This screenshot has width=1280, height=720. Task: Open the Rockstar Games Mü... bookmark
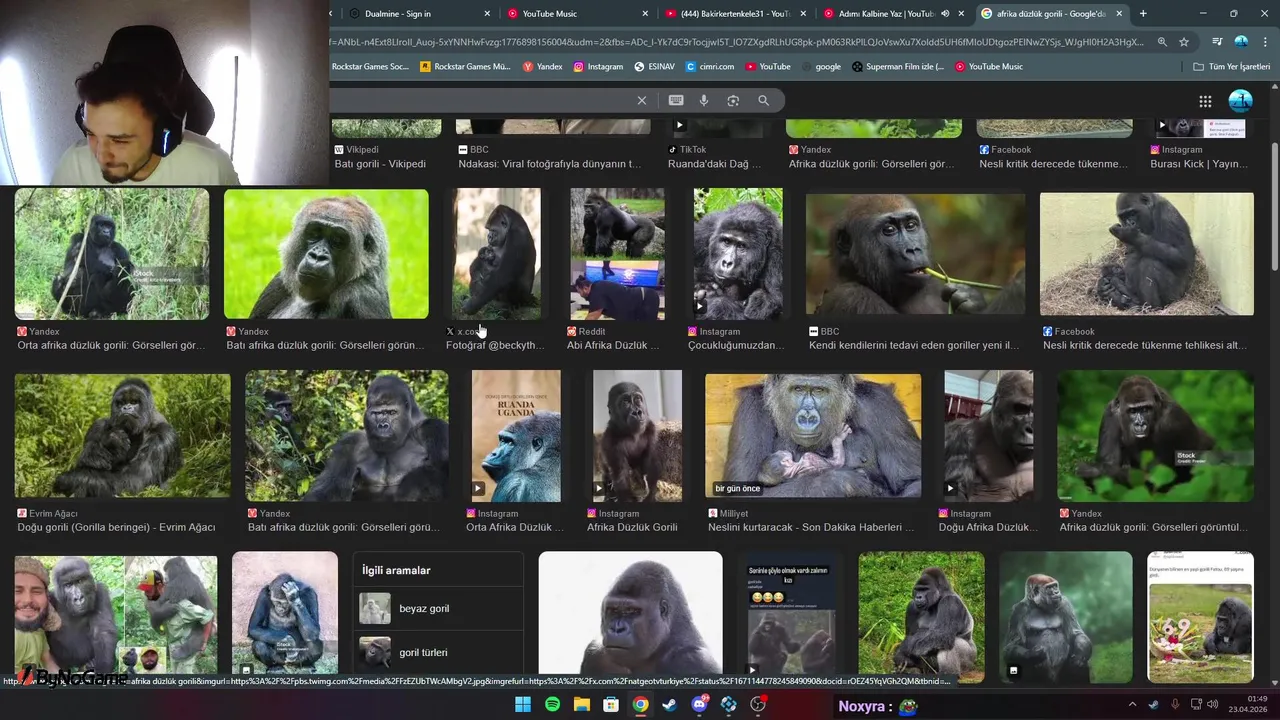click(x=465, y=67)
